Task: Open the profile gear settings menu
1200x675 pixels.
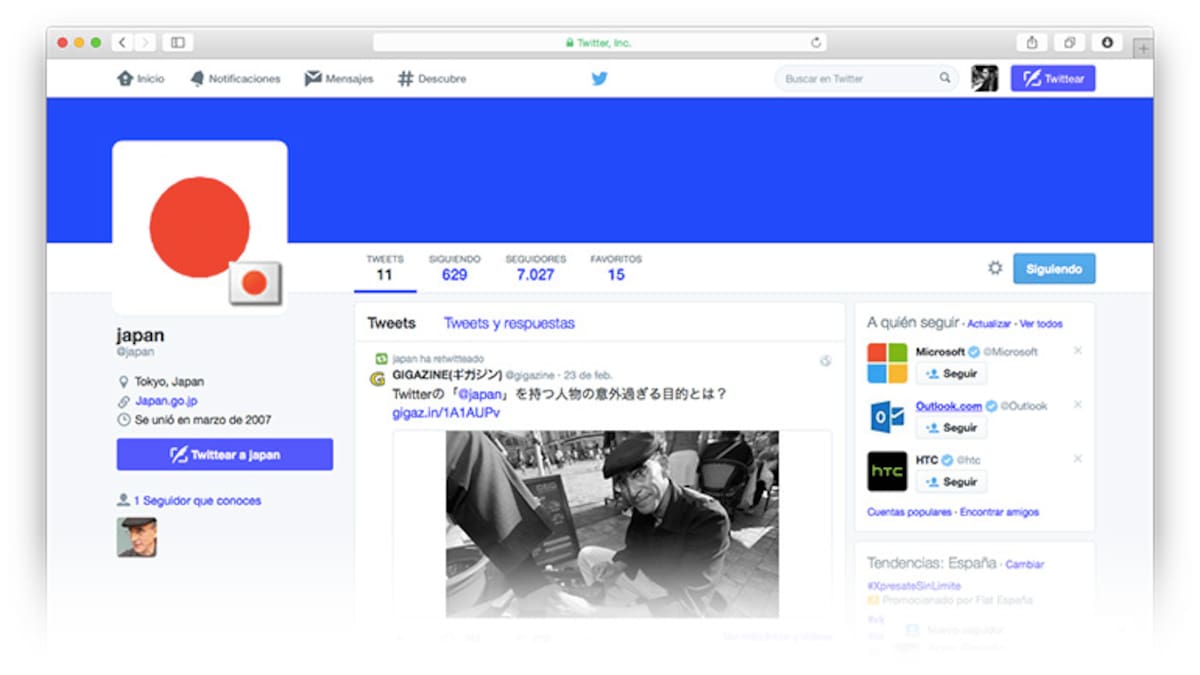Action: pyautogui.click(x=994, y=268)
